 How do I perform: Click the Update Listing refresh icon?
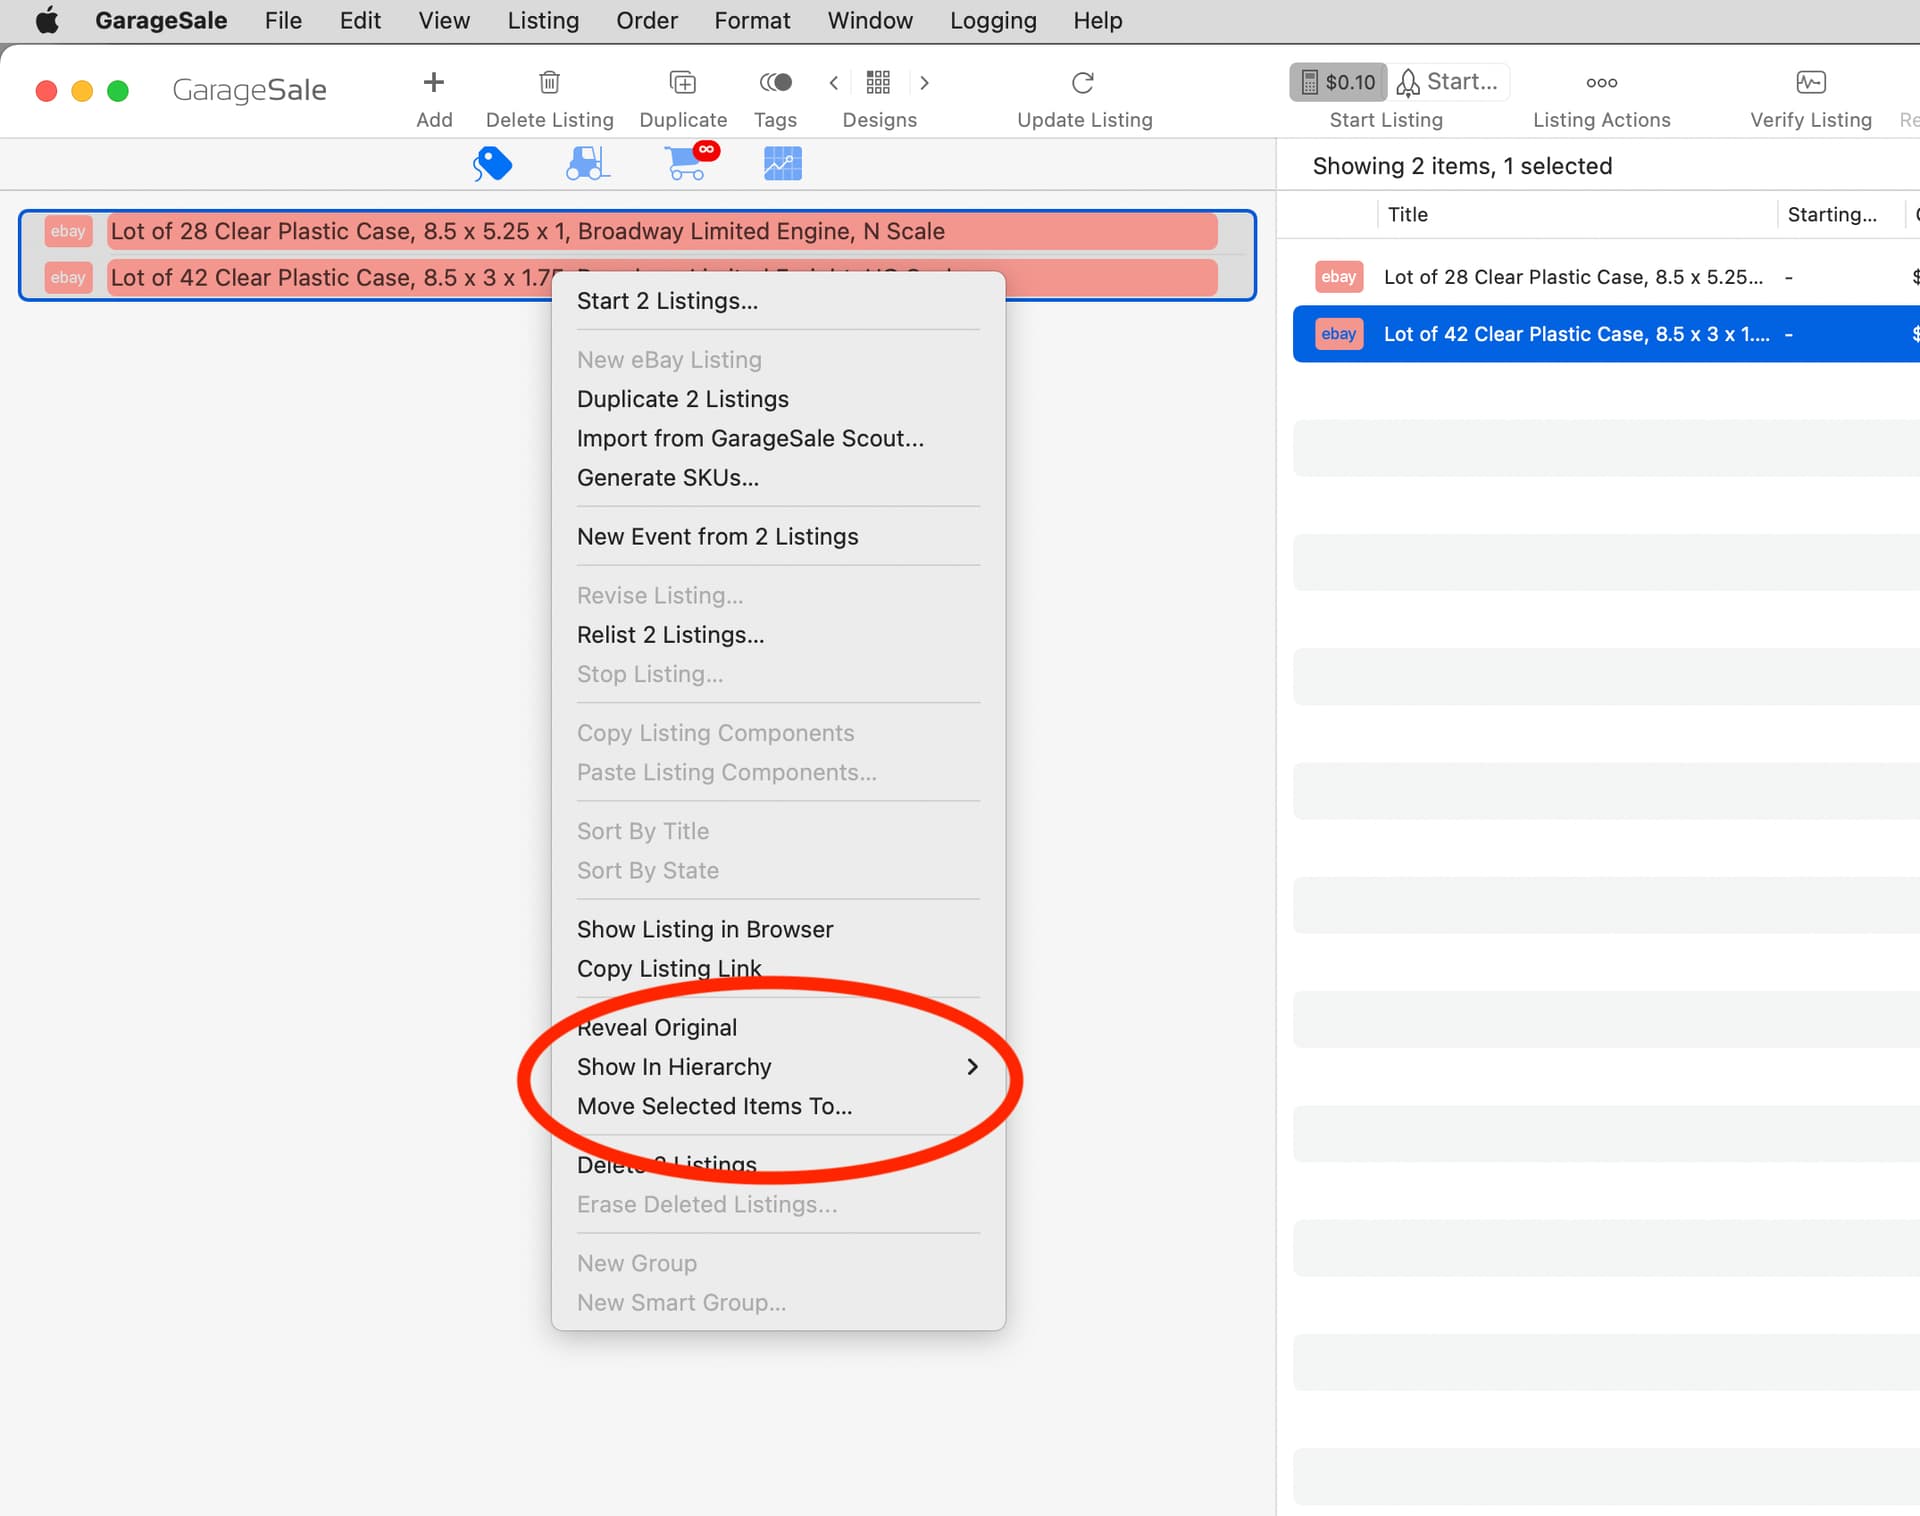point(1083,82)
